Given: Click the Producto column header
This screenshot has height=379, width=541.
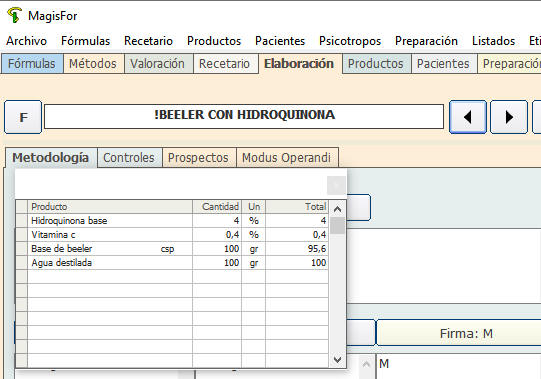Looking at the screenshot, I should click(110, 206).
